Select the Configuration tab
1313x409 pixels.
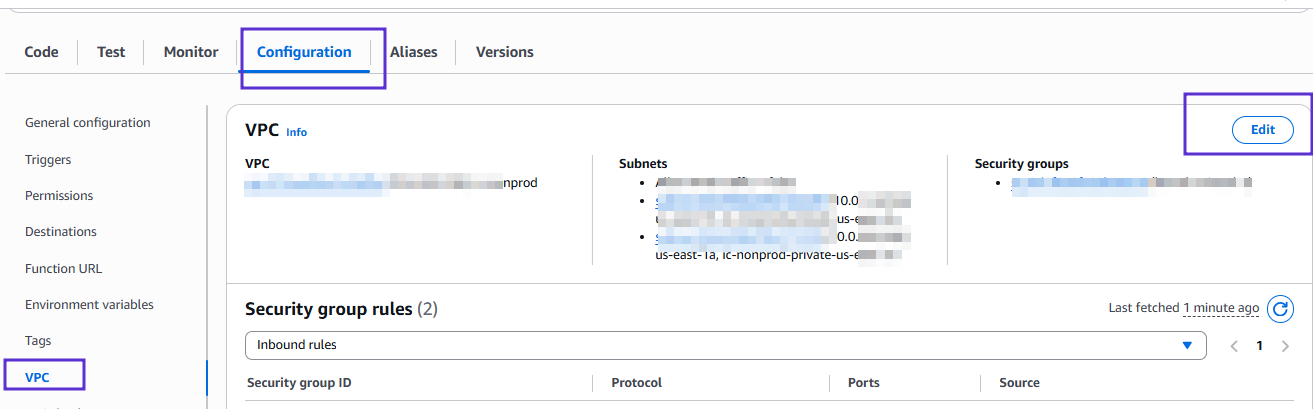pyautogui.click(x=304, y=52)
